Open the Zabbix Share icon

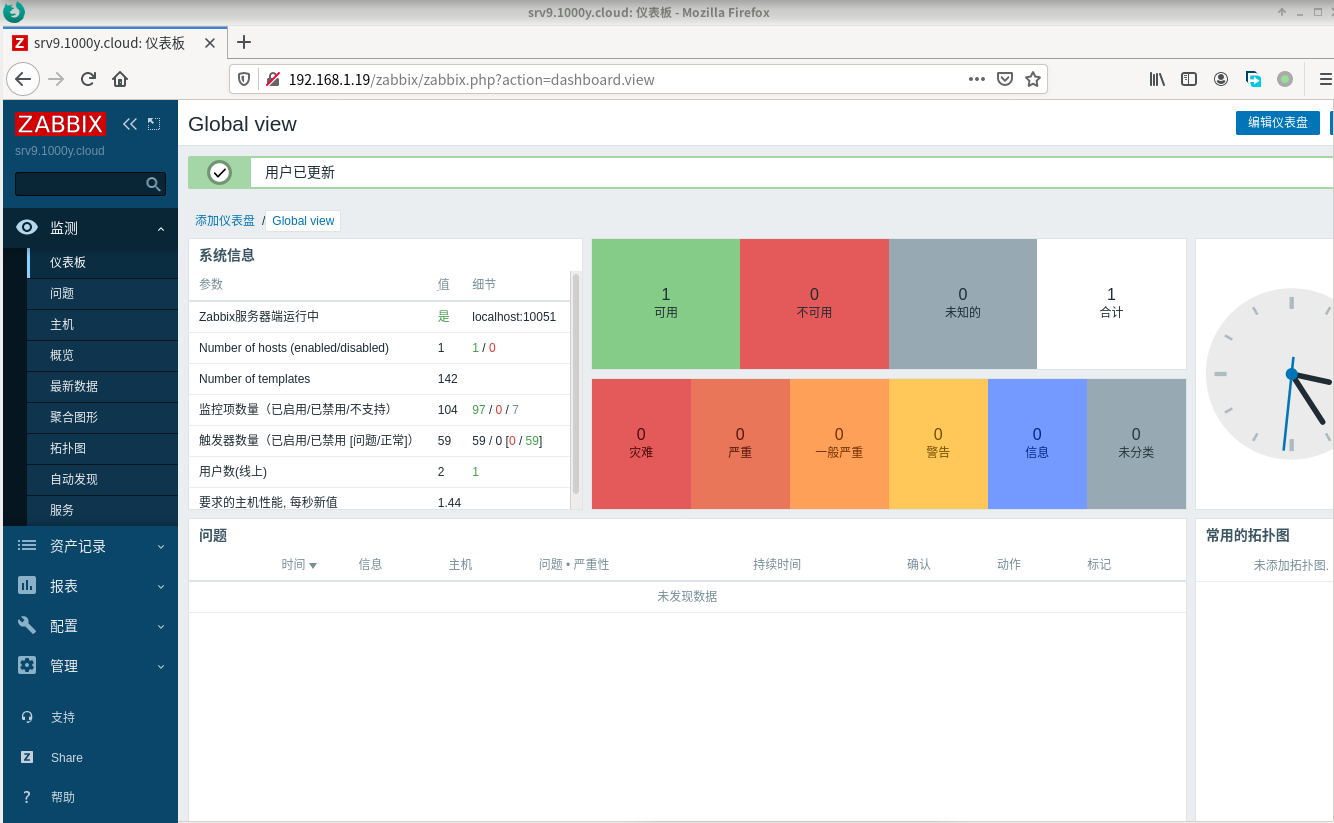[26, 757]
